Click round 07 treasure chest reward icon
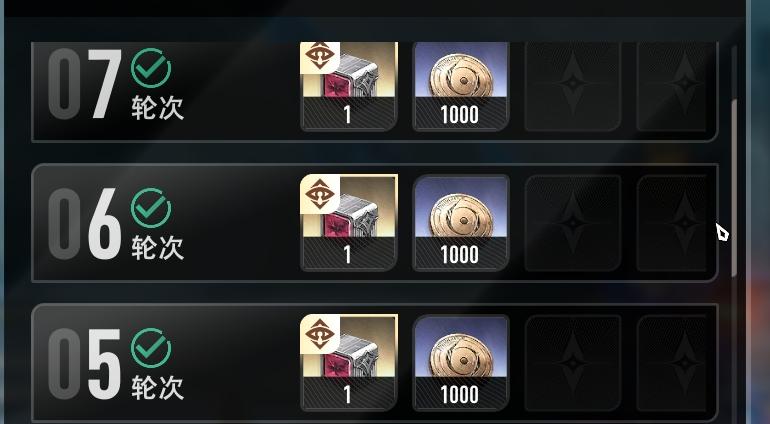The height and width of the screenshot is (424, 770). click(x=349, y=86)
